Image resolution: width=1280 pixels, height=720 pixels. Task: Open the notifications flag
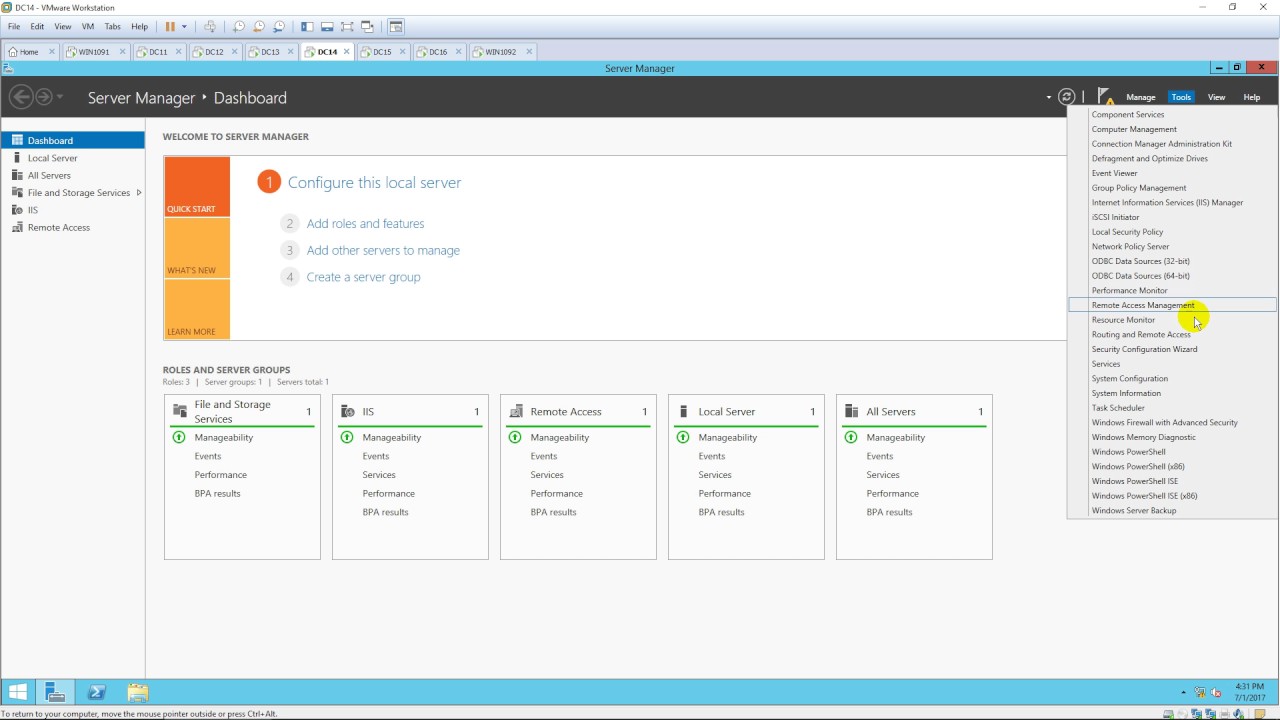coord(1105,96)
